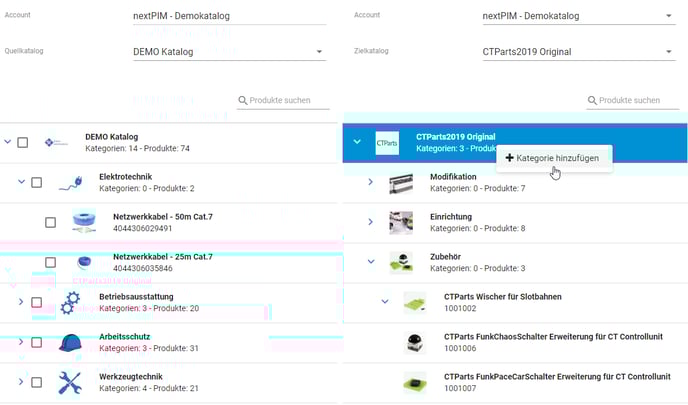This screenshot has width=688, height=405.
Task: Focus the source Produkte suchen field
Action: pyautogui.click(x=283, y=100)
